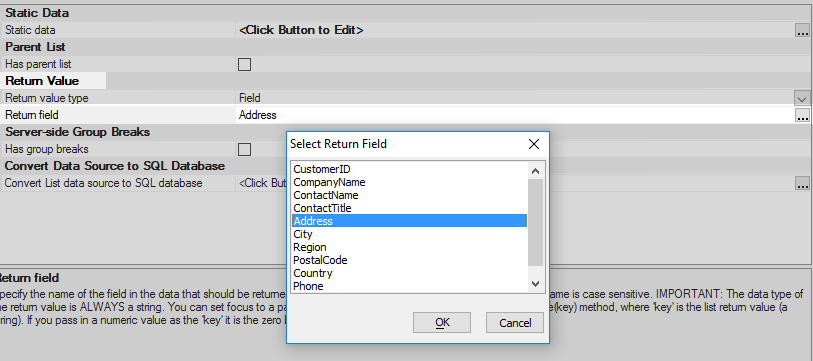
Task: Click Convert List data source to SQL database label
Action: coord(104,183)
